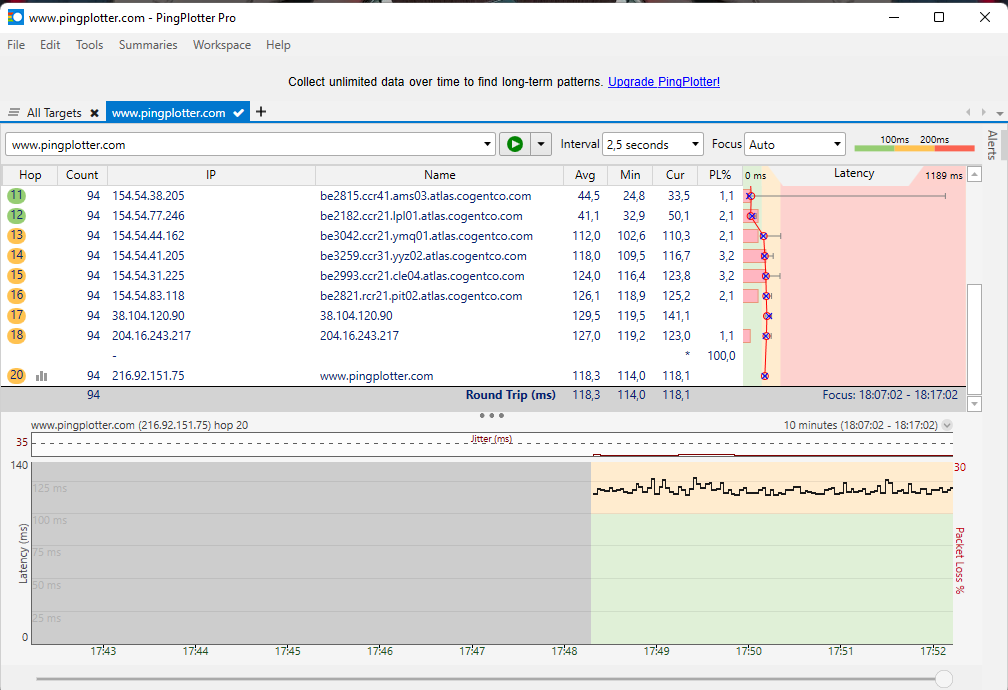Click the Upgrade PingPlotter! link
This screenshot has width=1008, height=690.
tap(663, 82)
